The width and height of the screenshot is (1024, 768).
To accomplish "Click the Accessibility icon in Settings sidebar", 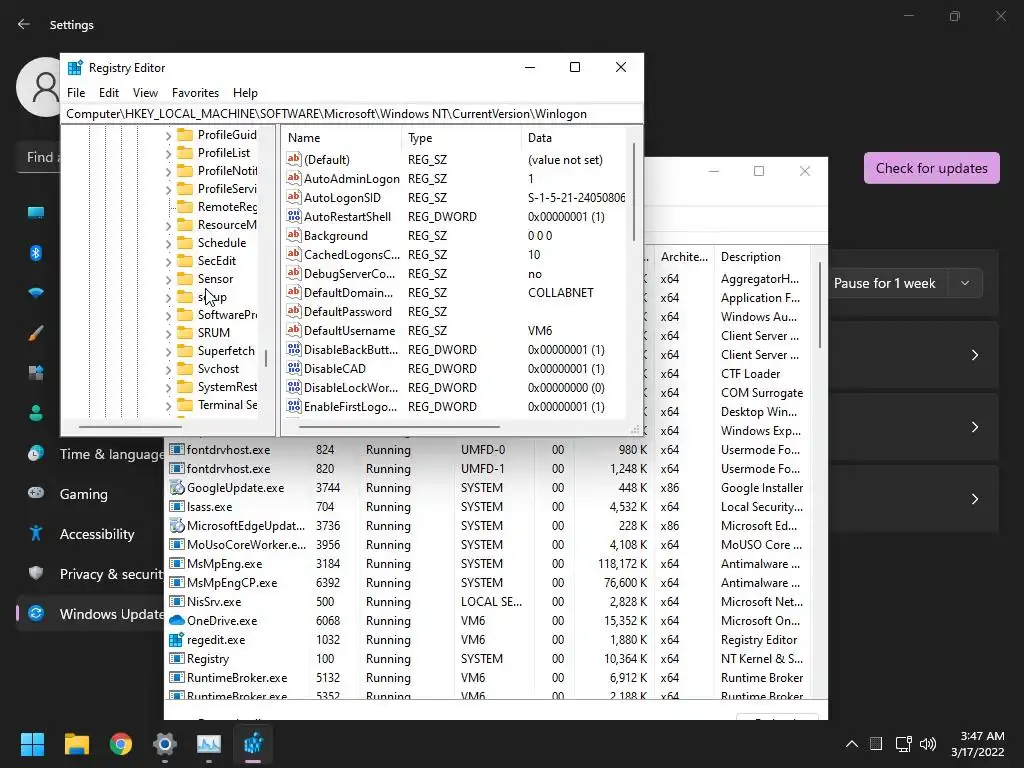I will tap(36, 534).
